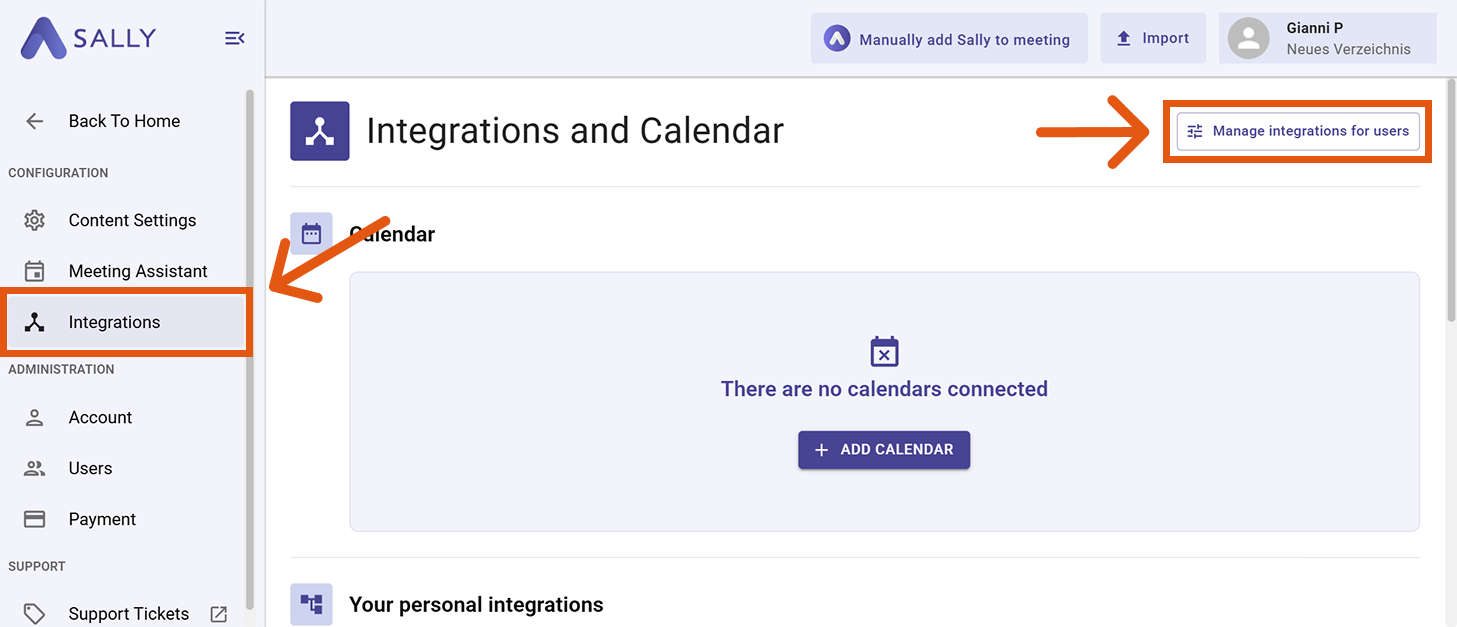Screen dimensions: 1457x627
Task: Open Support Tickets in the sidebar
Action: click(128, 614)
